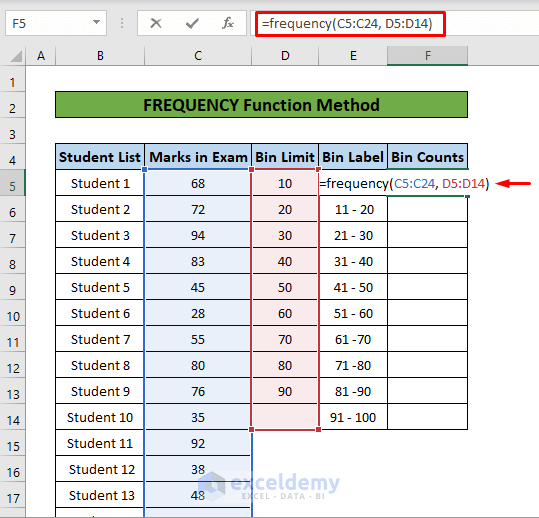Click the Bin Label cell 51 - 60
Viewport: 539px width, 518px height.
[353, 313]
